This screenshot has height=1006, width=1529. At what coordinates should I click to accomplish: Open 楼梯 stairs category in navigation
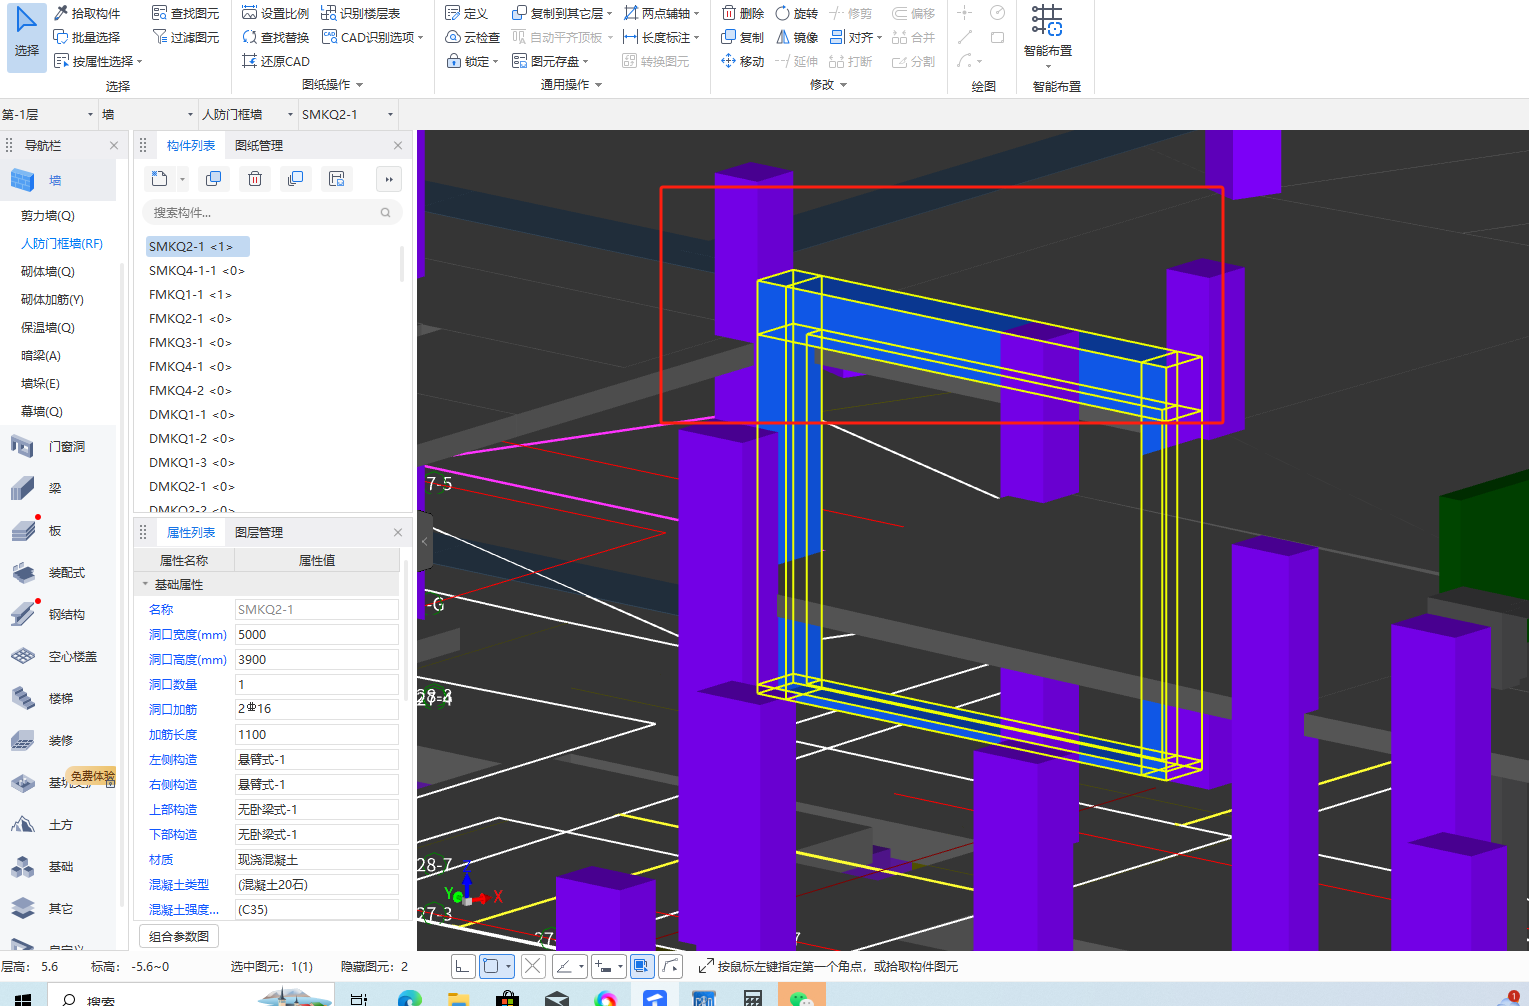[60, 698]
